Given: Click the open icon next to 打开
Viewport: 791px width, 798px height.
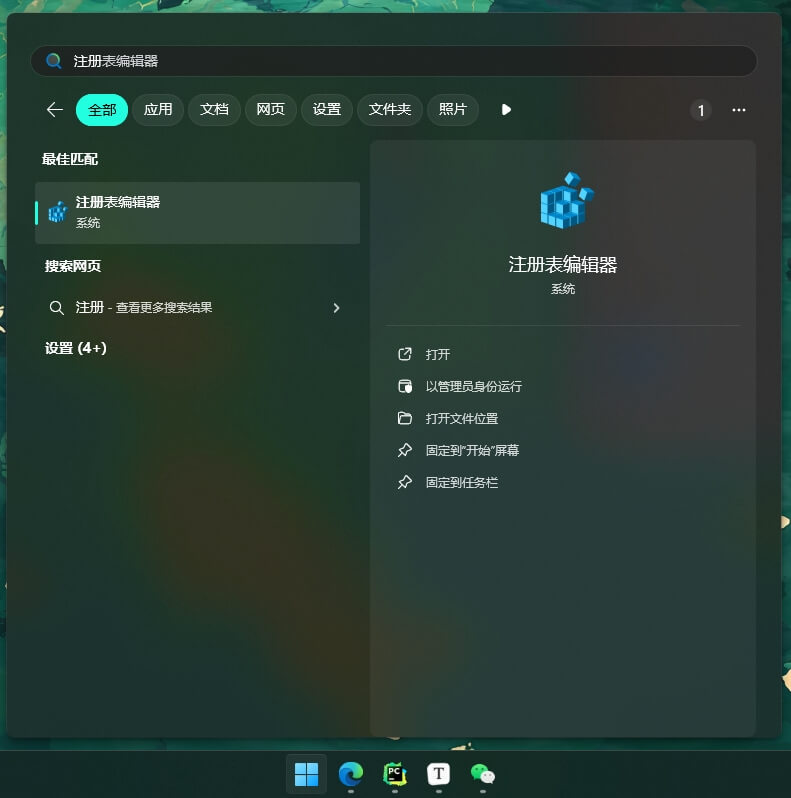Looking at the screenshot, I should 405,354.
